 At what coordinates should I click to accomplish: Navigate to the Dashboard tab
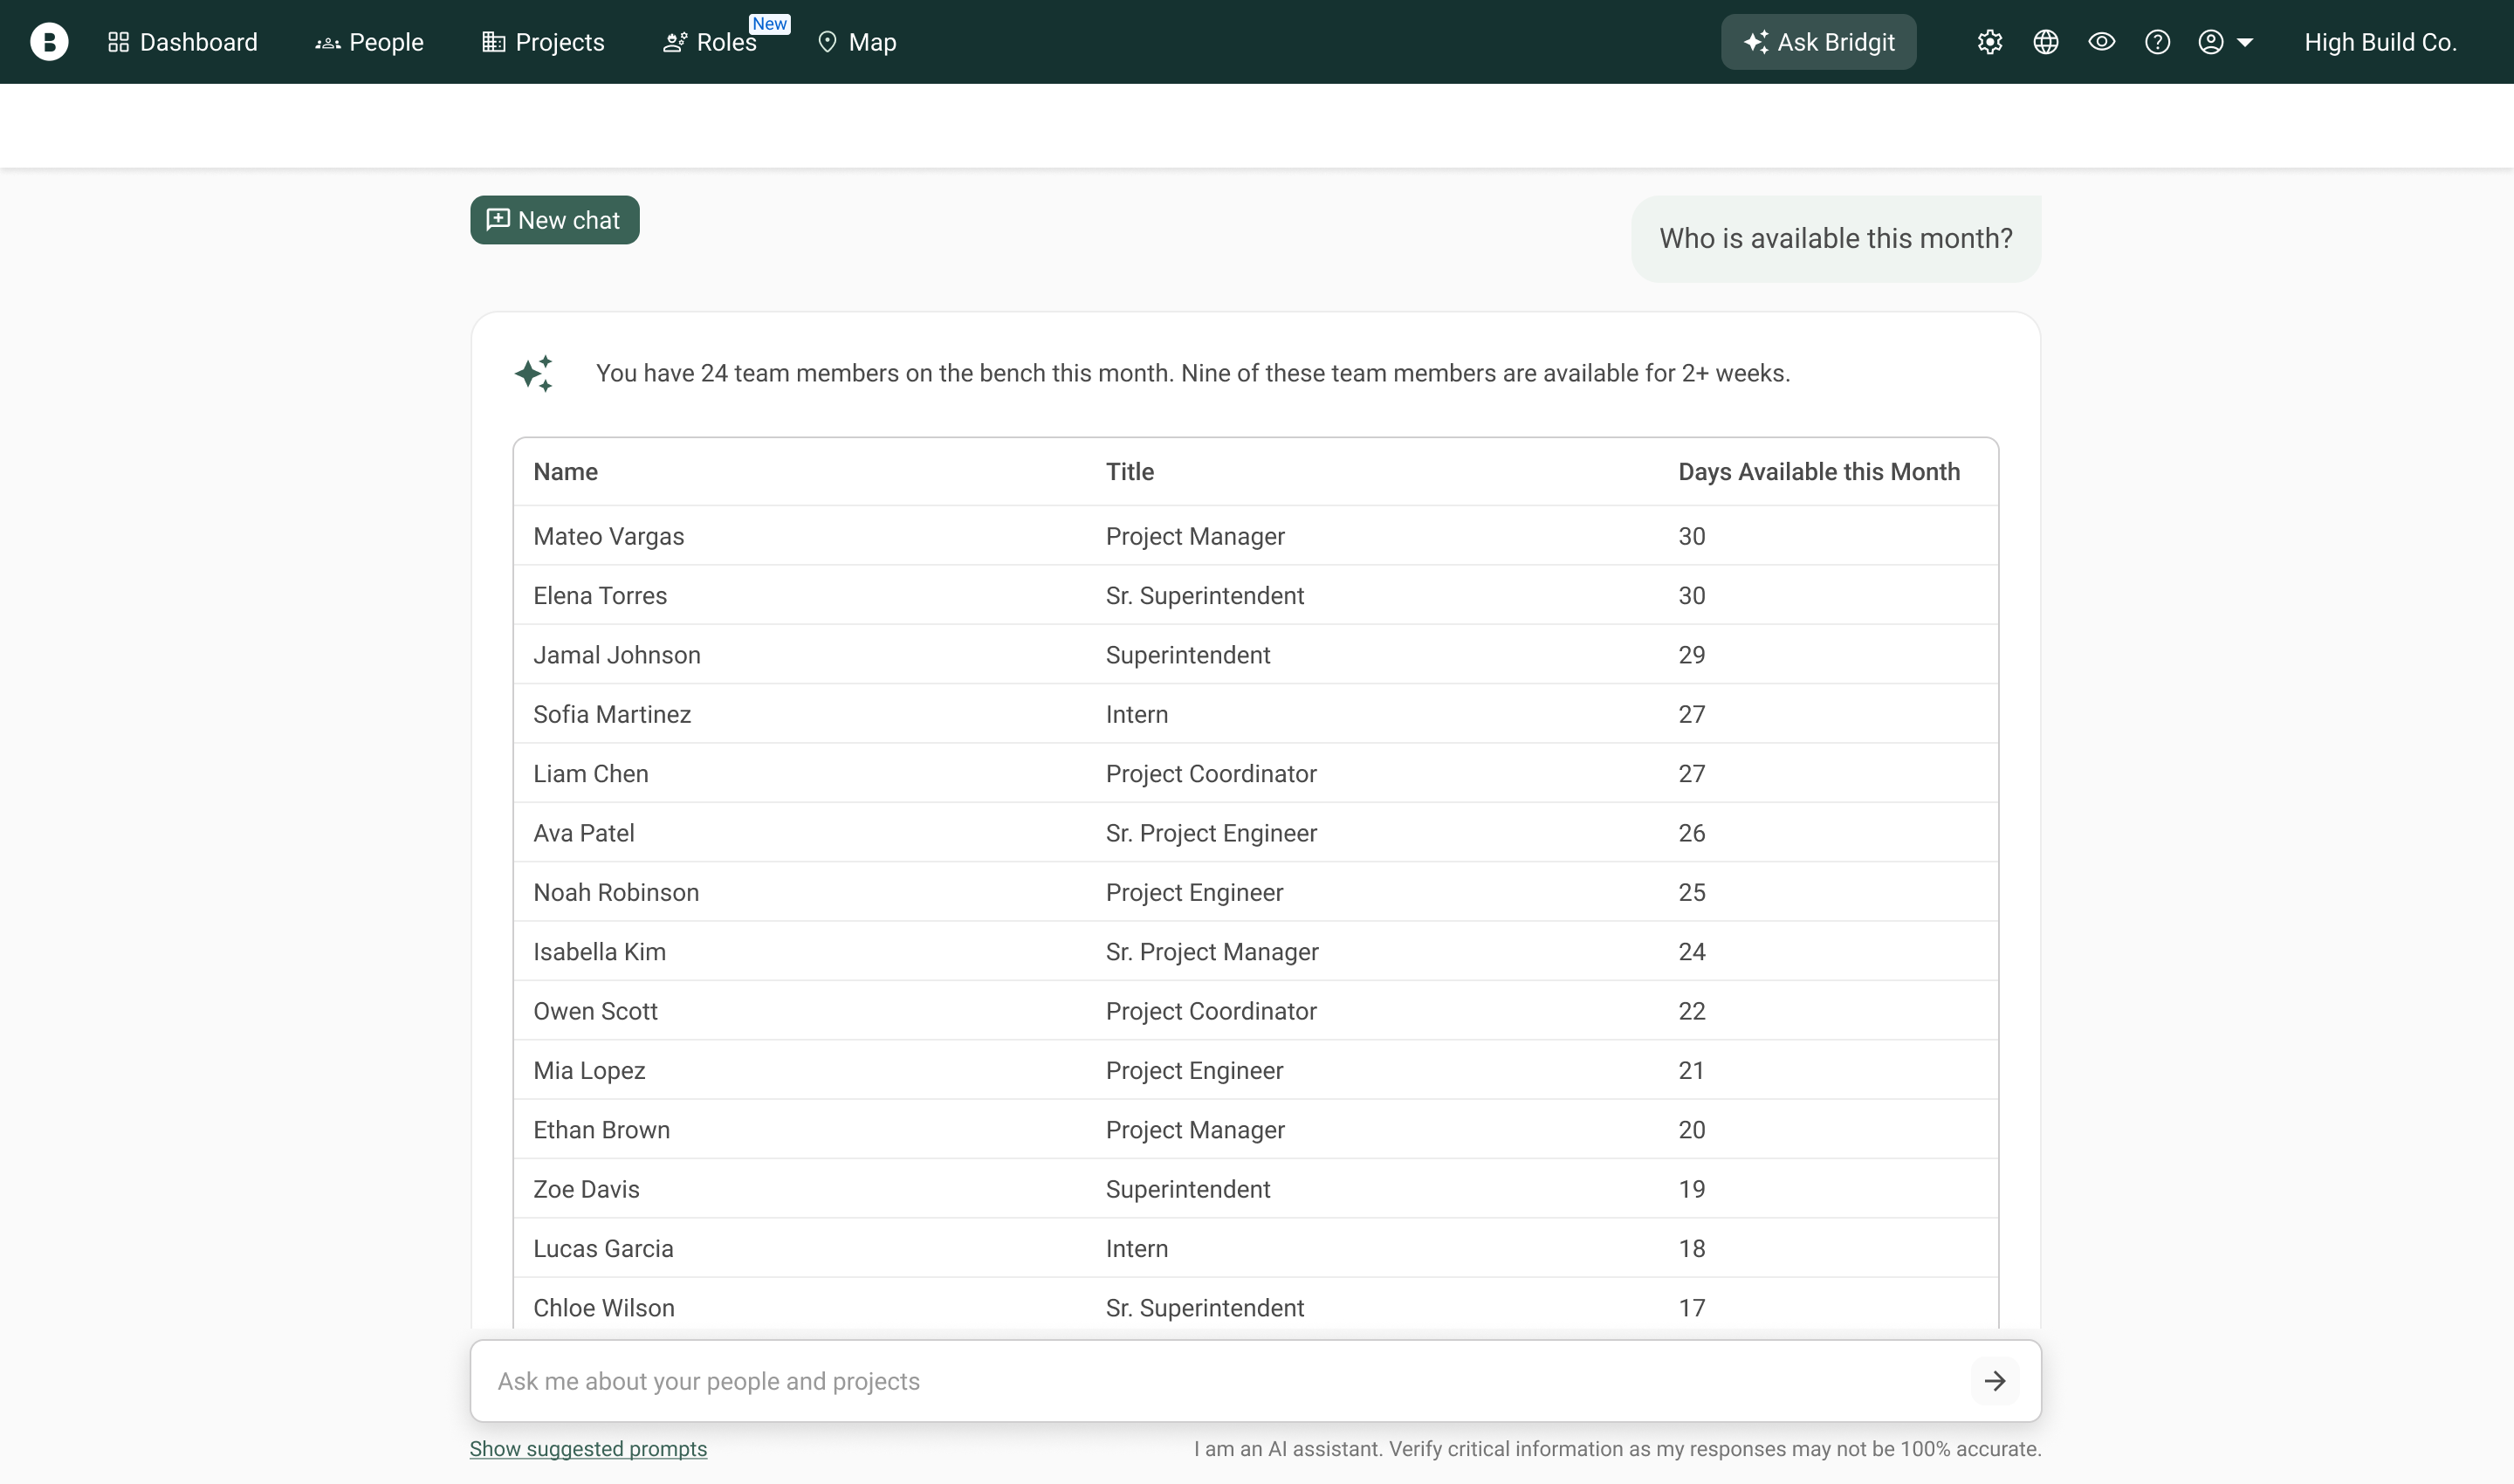pos(183,42)
